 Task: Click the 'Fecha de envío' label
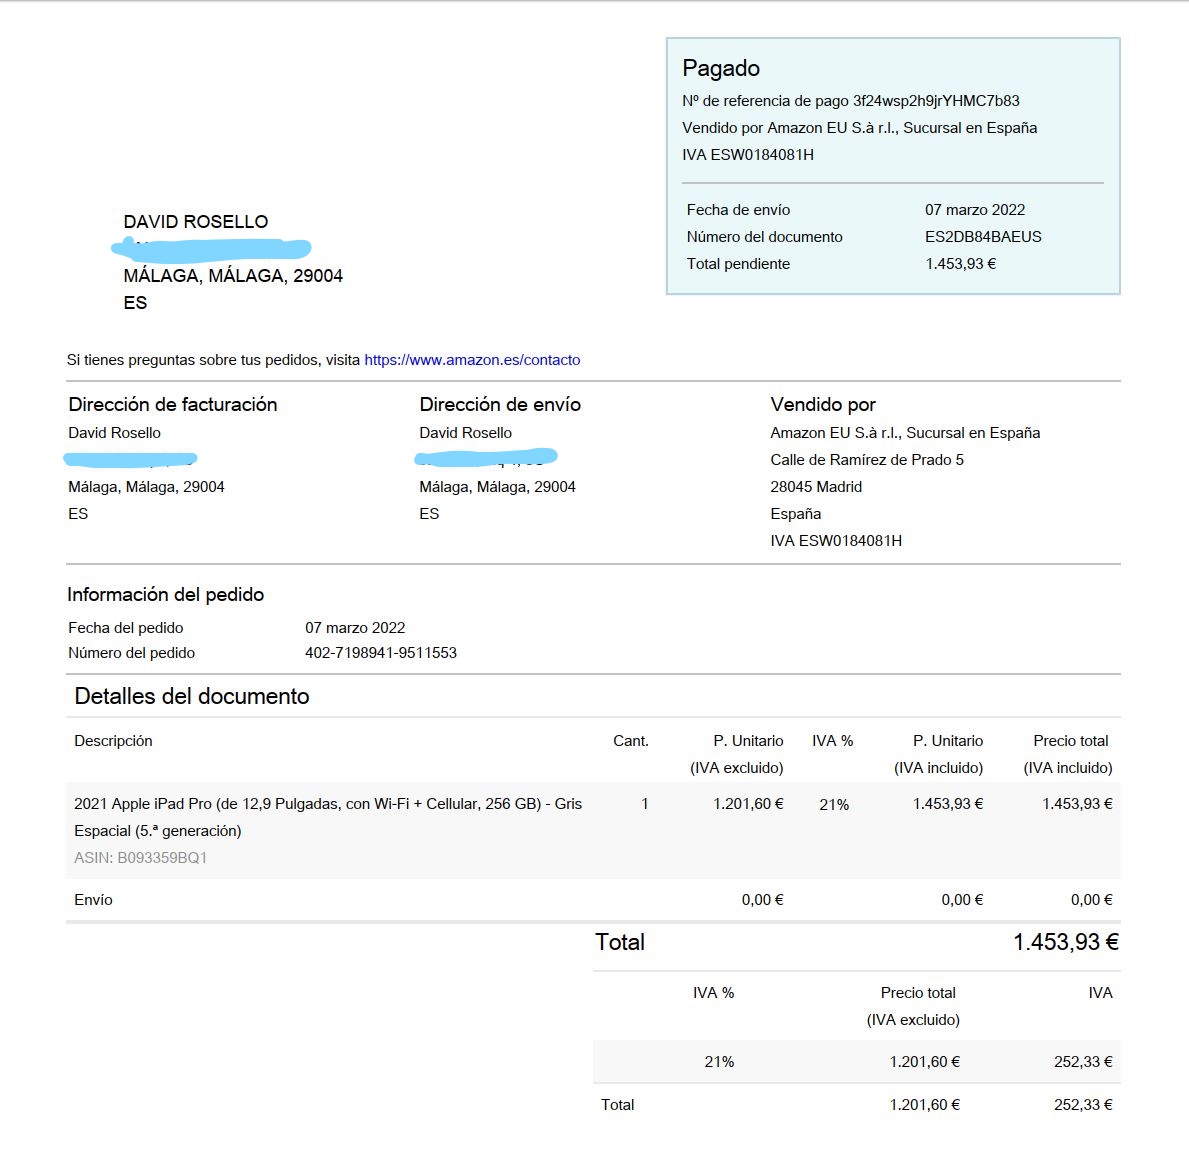pyautogui.click(x=738, y=210)
